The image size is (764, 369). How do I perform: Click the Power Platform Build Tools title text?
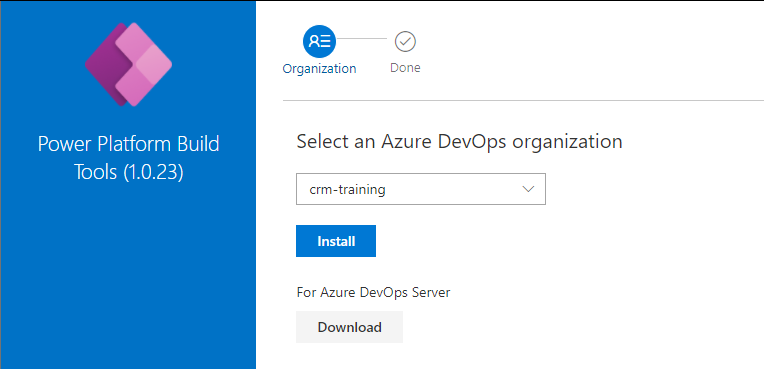pos(128,144)
